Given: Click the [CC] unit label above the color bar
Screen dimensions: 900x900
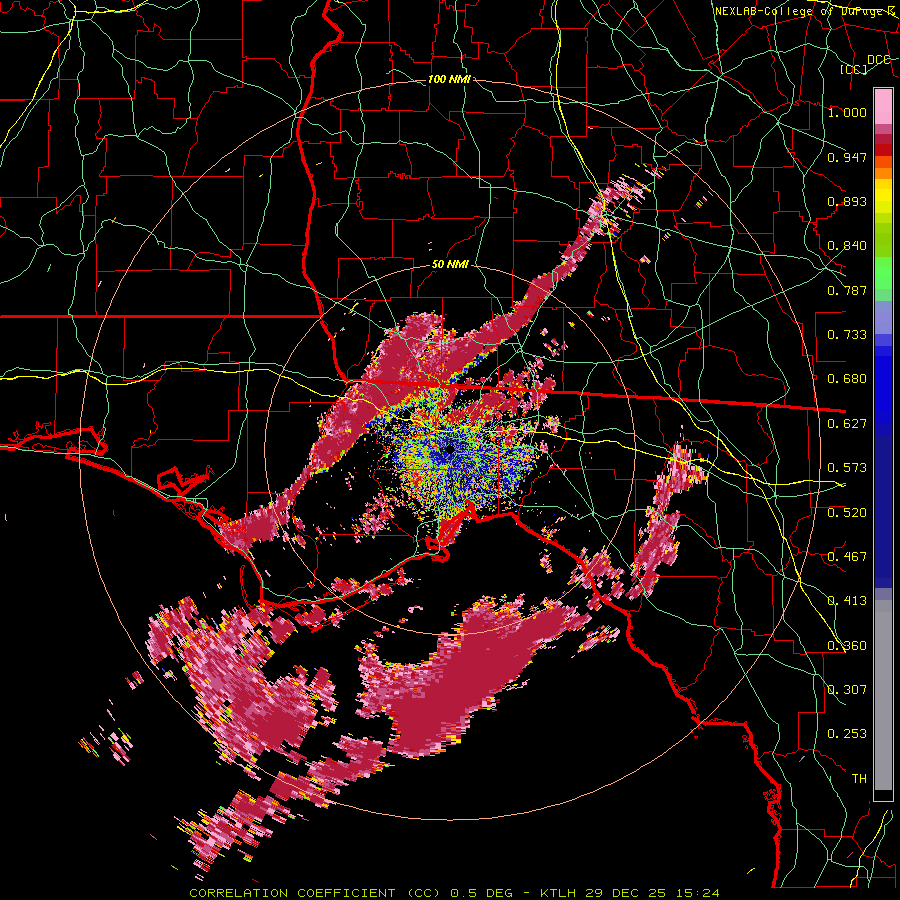Looking at the screenshot, I should 854,69.
